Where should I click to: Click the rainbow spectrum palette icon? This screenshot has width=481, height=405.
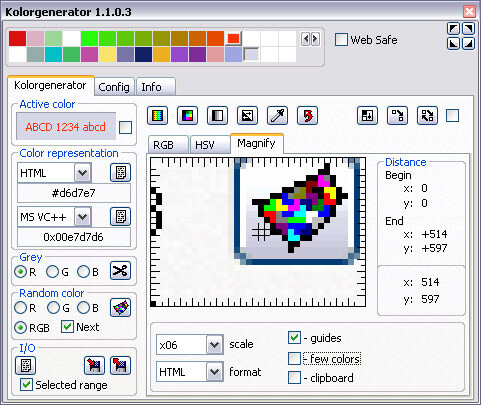158,116
